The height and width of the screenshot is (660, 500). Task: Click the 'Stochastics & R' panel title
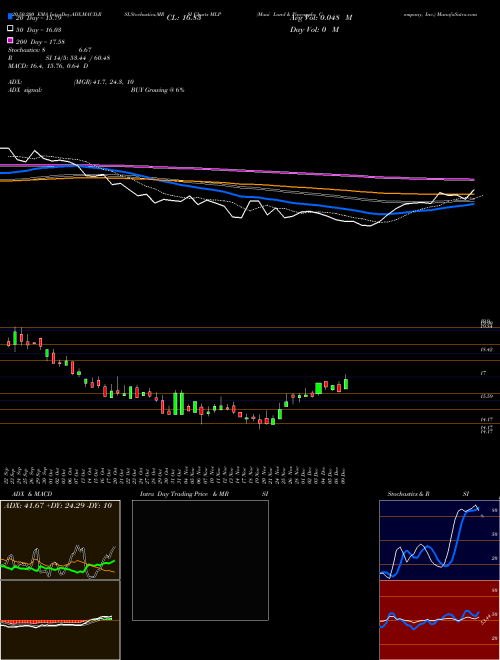(x=409, y=494)
